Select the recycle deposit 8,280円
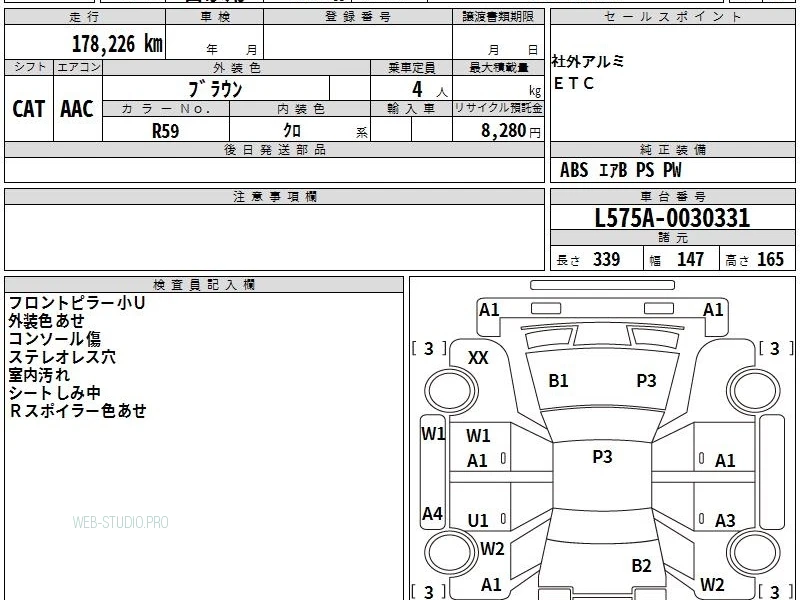The width and height of the screenshot is (800, 600). tap(510, 131)
